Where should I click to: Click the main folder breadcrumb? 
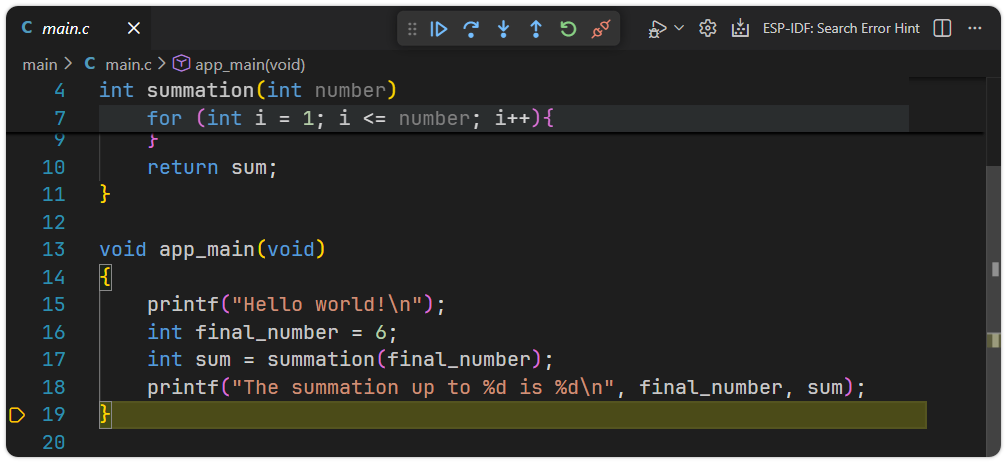[x=40, y=64]
